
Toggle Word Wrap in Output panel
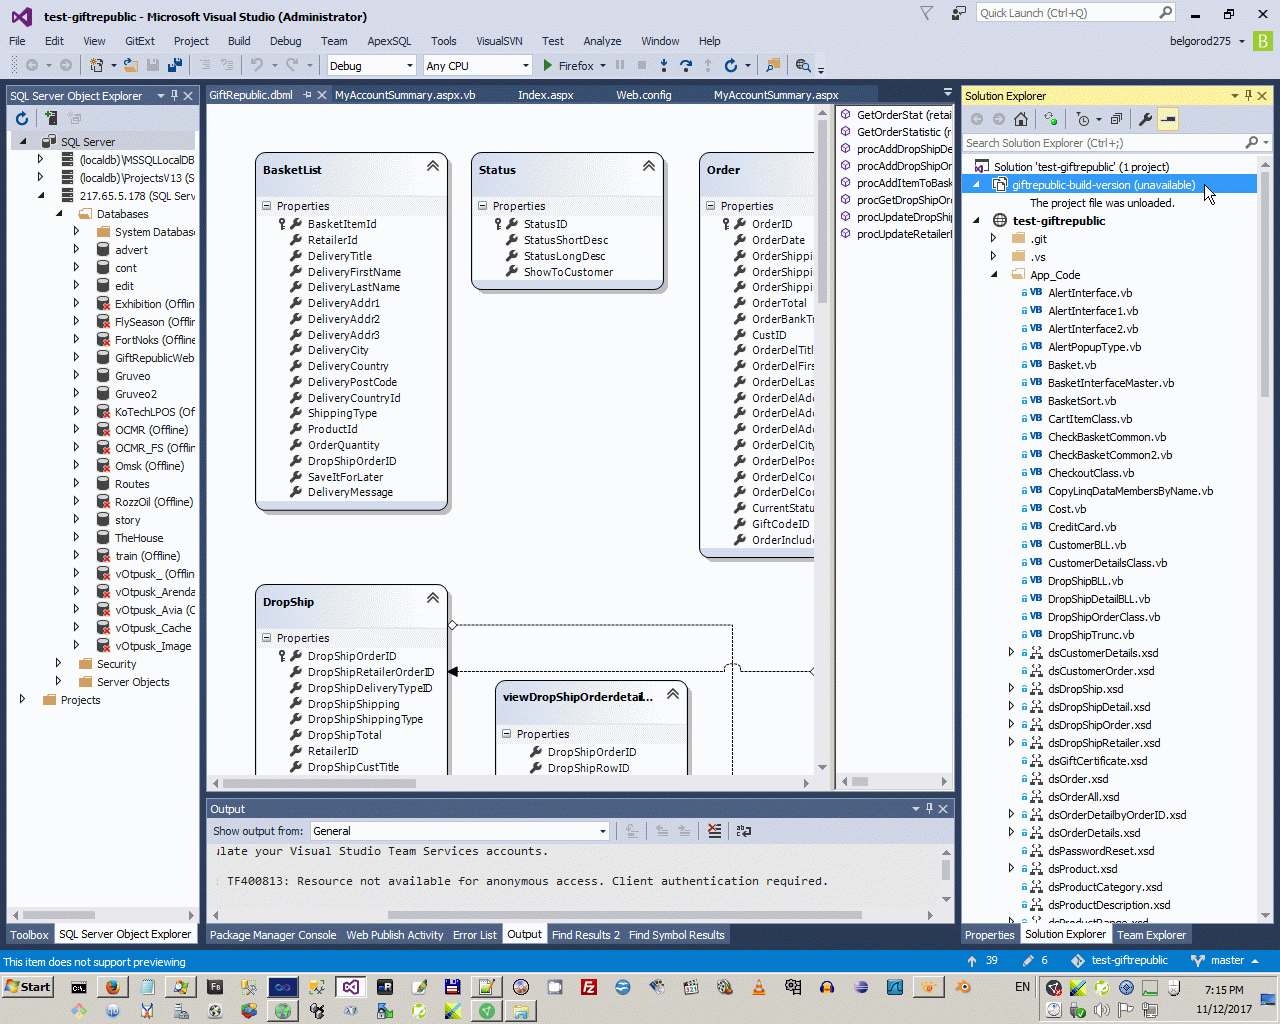click(743, 831)
